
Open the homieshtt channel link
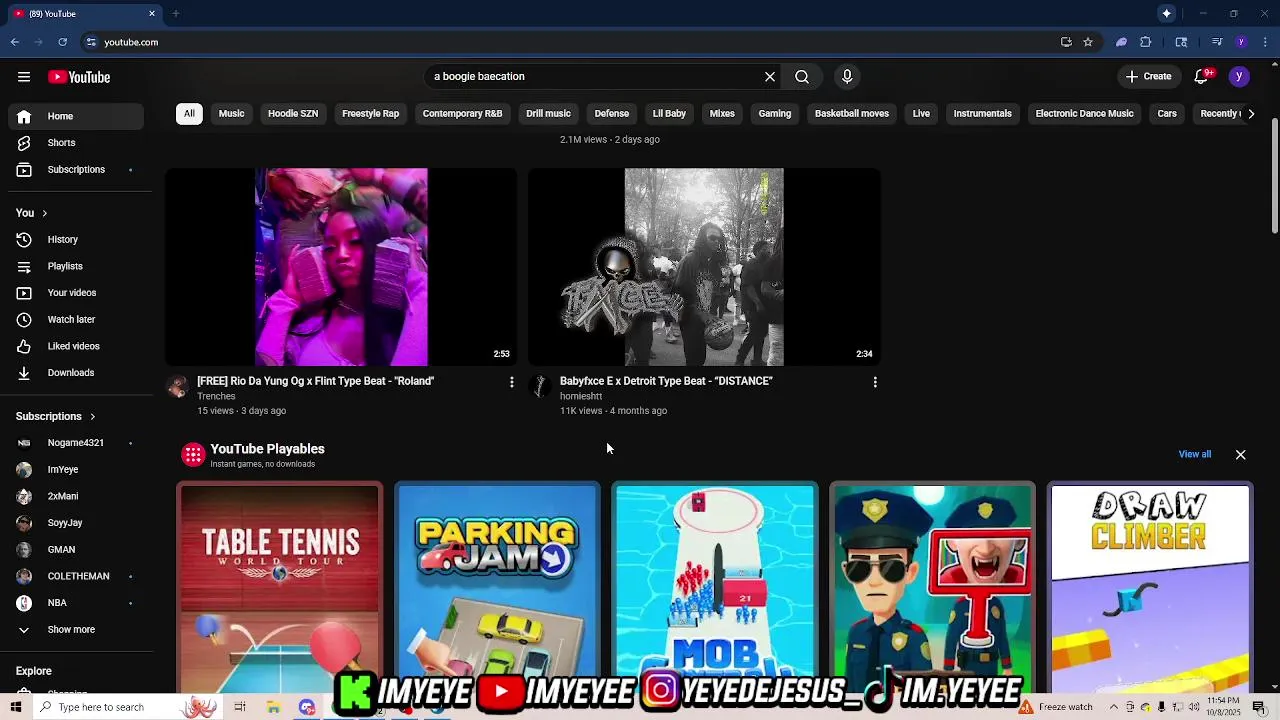[x=581, y=396]
